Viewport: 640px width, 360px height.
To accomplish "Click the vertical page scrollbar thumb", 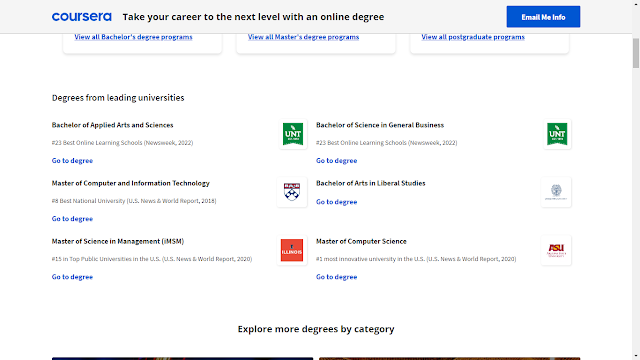I will pos(636,53).
